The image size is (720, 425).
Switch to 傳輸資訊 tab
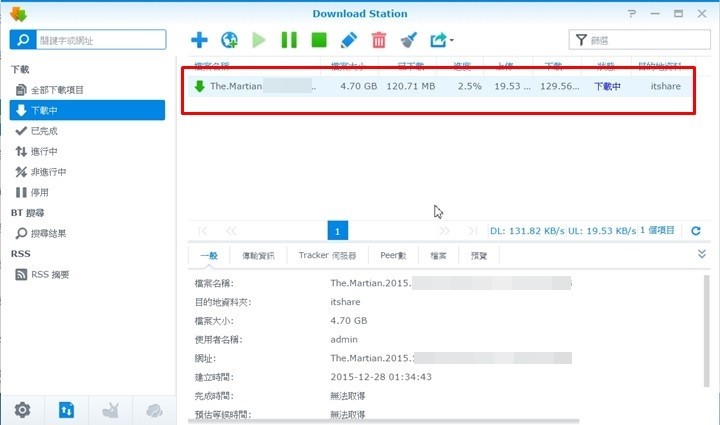[258, 256]
